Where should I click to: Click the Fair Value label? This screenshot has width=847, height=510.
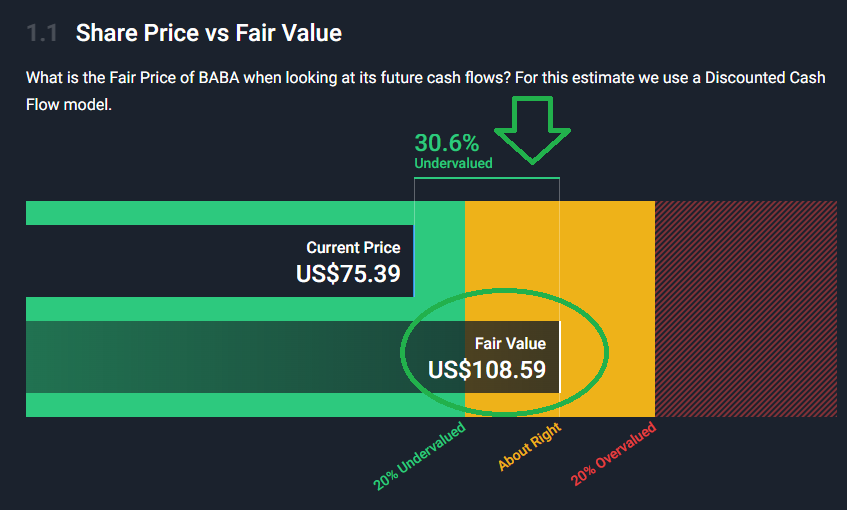tap(510, 344)
